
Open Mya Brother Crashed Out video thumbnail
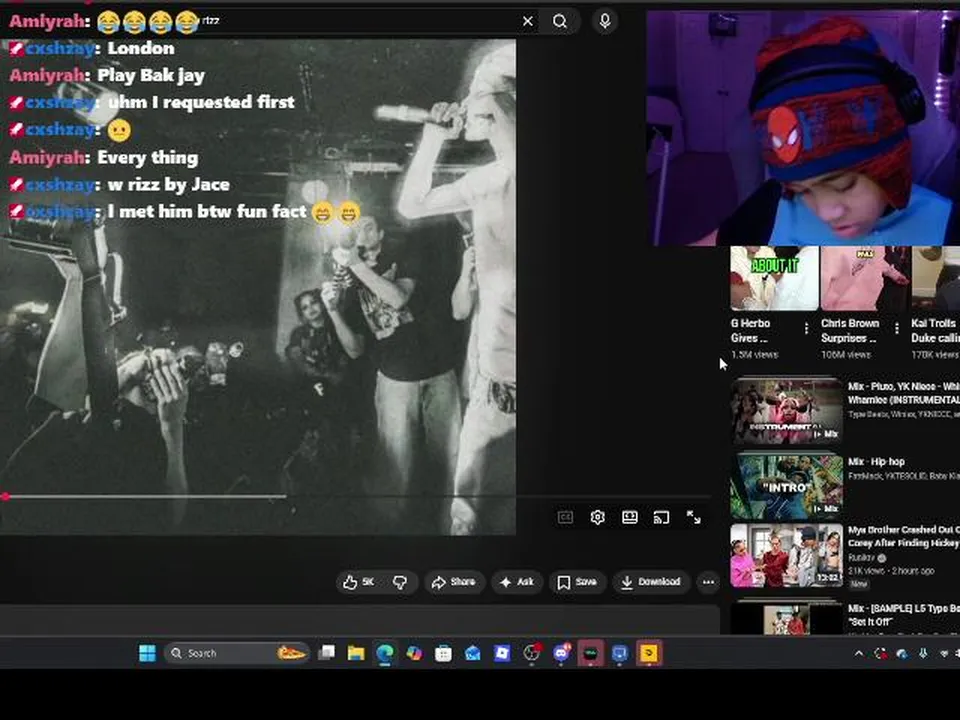point(787,555)
